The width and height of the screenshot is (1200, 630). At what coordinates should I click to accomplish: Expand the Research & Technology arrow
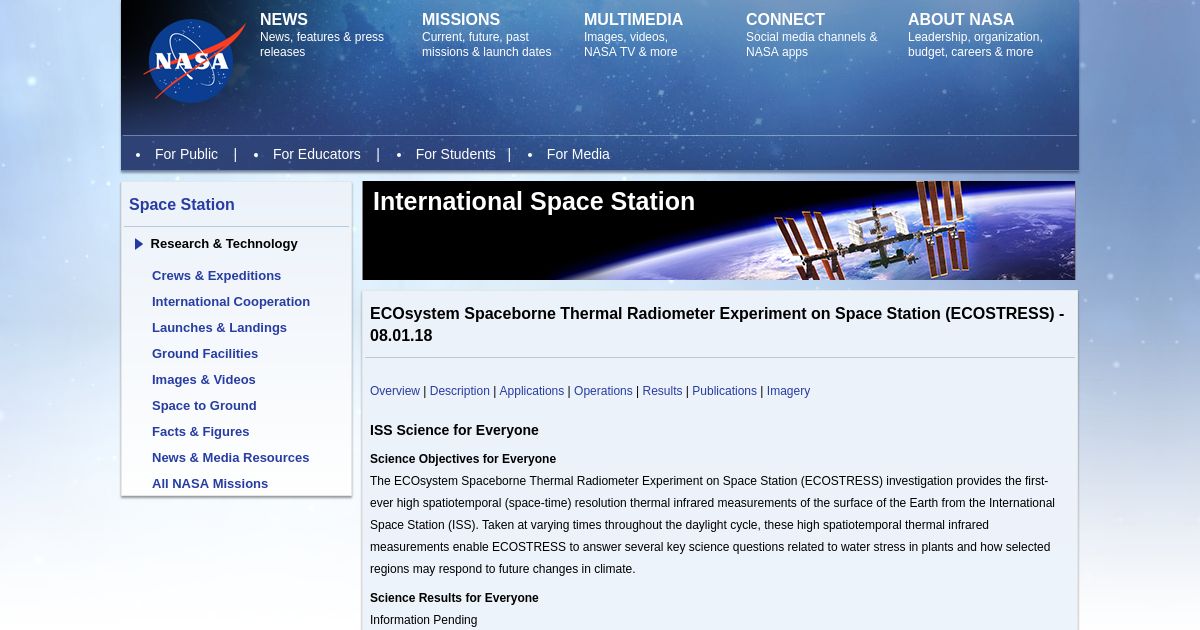point(139,244)
